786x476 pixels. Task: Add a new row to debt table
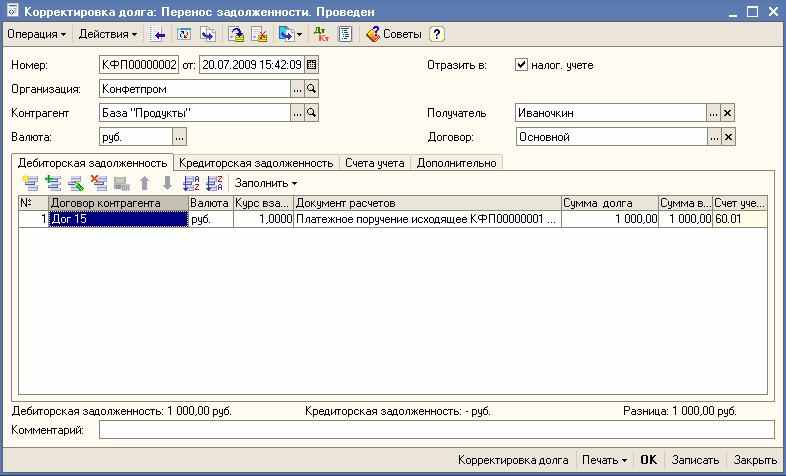coord(31,183)
